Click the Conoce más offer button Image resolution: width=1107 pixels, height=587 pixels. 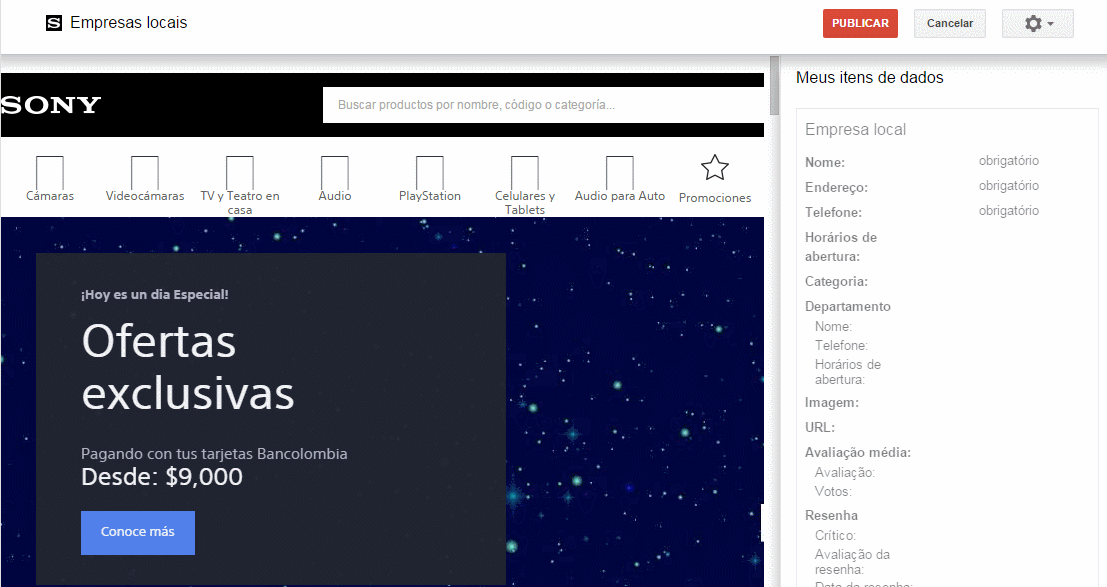[137, 533]
